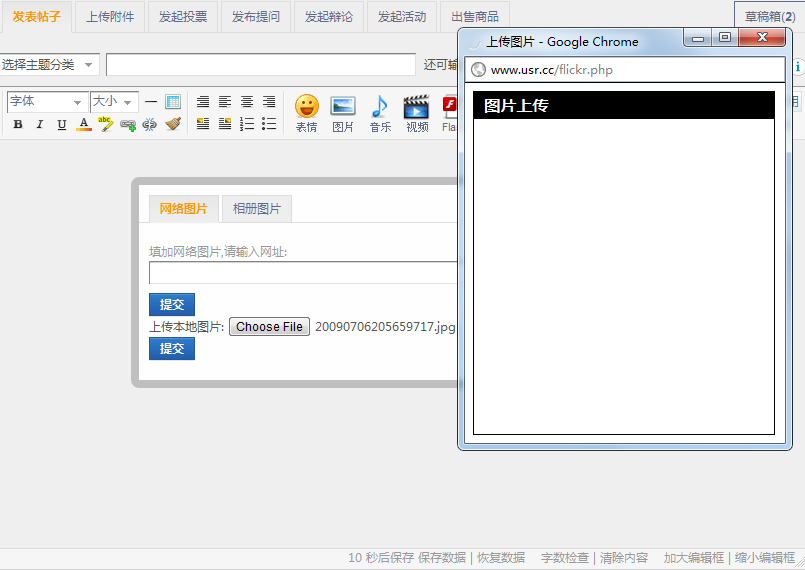The width and height of the screenshot is (805, 570).
Task: Open the 草稿箱(2) drafts box
Action: pos(770,17)
